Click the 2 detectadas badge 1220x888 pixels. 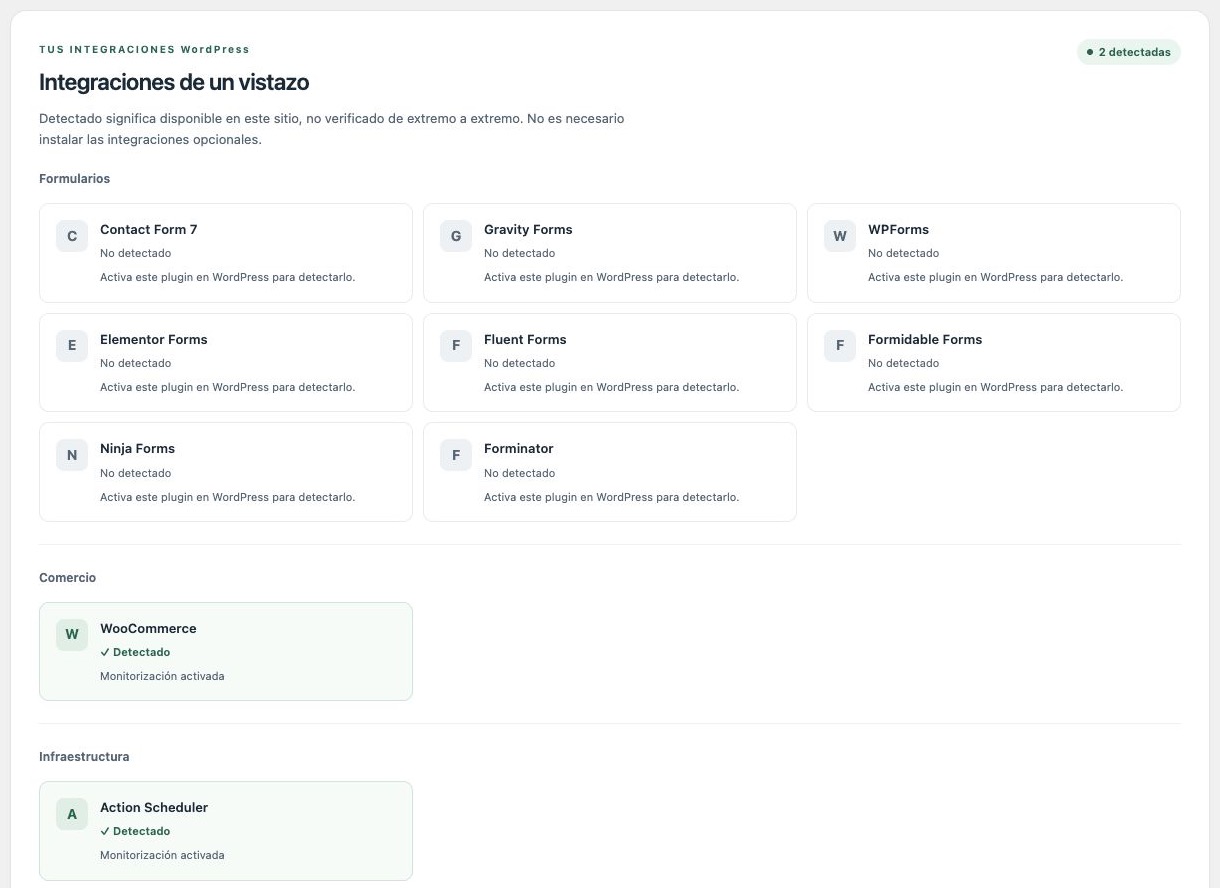pos(1128,52)
